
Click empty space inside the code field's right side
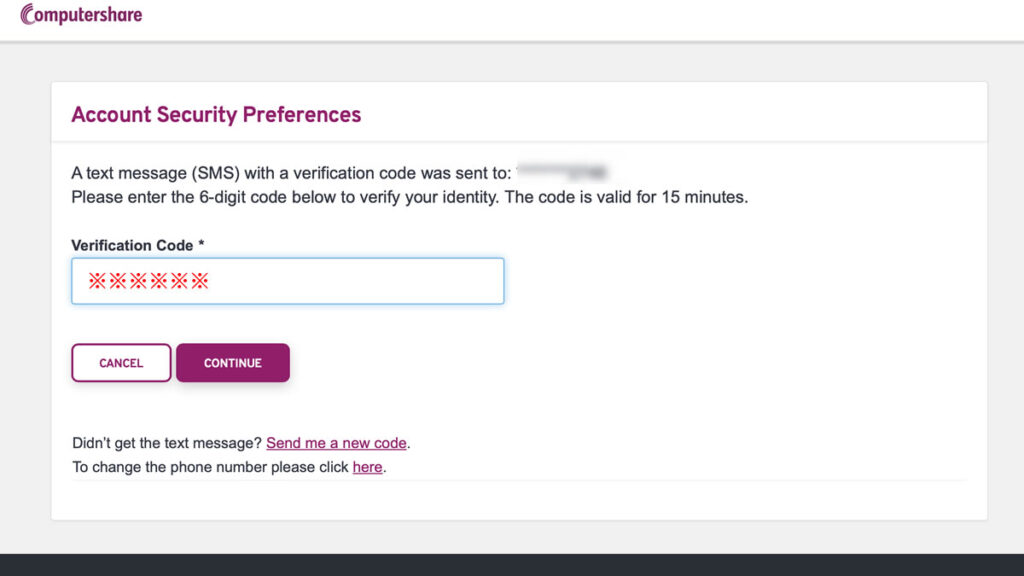[x=392, y=281]
